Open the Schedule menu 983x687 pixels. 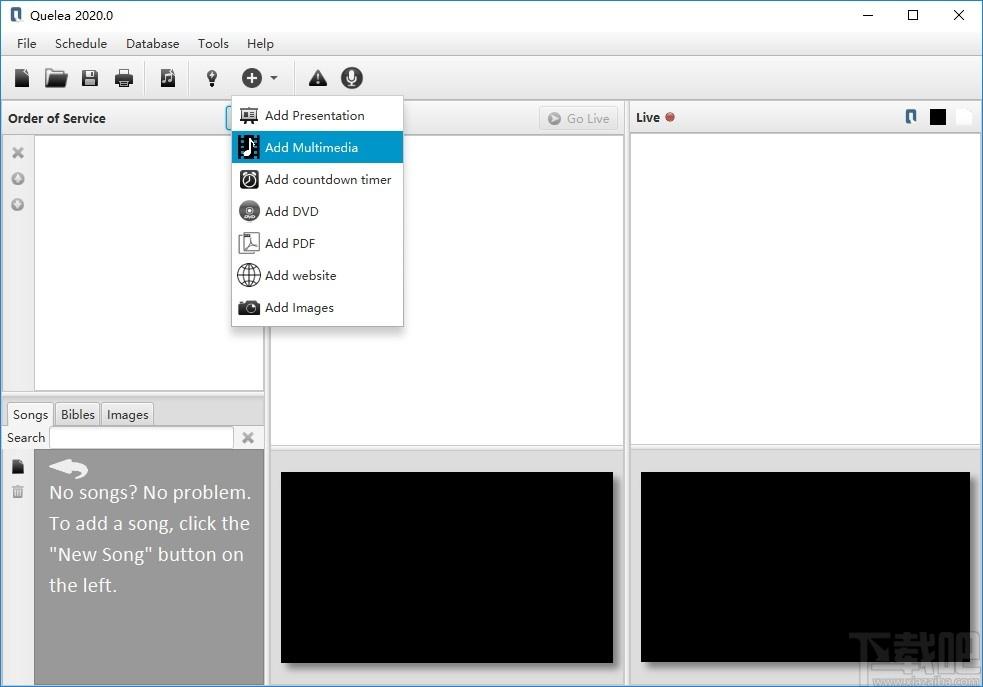(x=81, y=43)
